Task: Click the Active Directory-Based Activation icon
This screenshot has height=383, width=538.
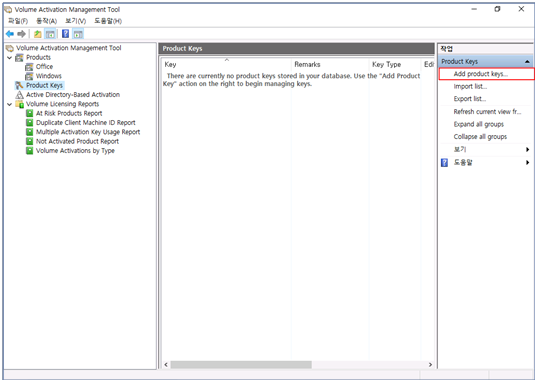Action: (20, 95)
